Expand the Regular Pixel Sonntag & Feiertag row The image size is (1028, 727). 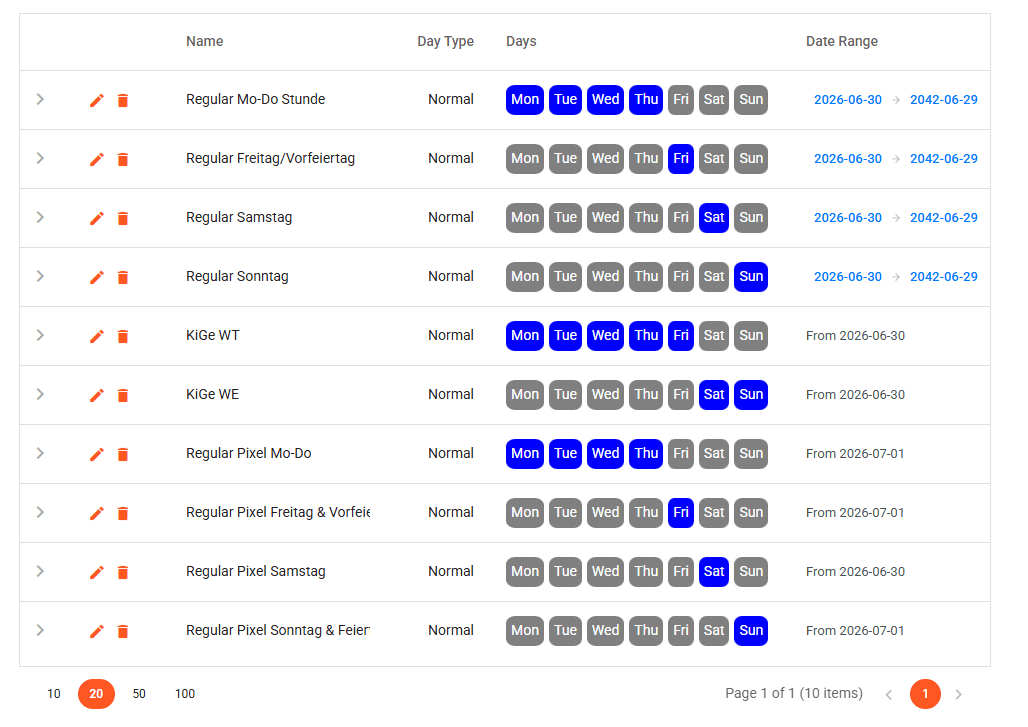point(40,630)
